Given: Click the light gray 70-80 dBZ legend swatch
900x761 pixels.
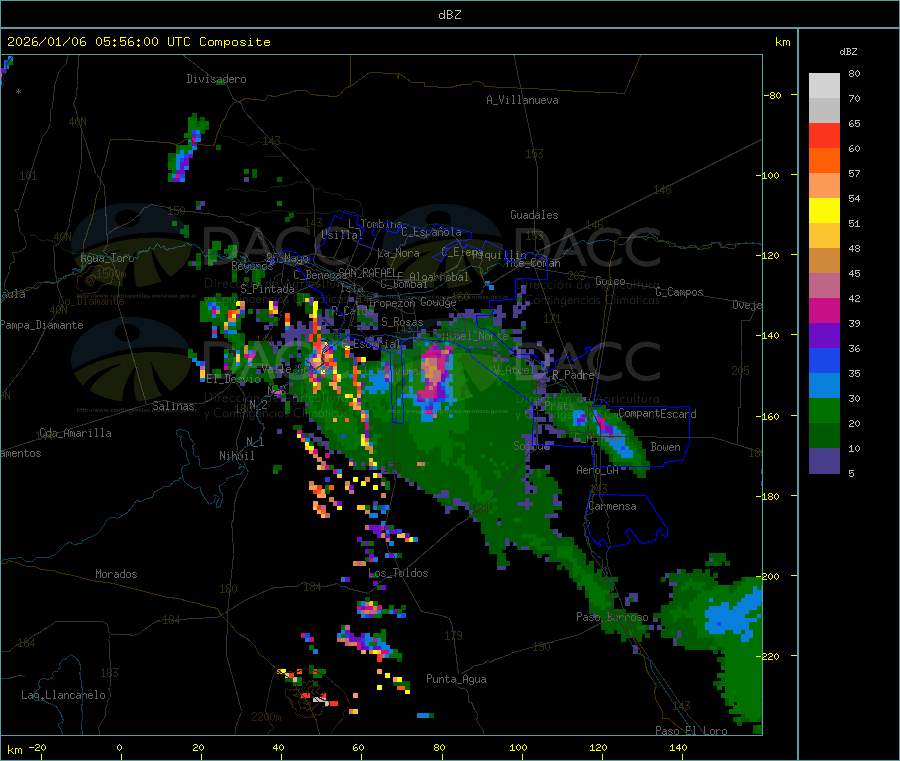Looking at the screenshot, I should coord(824,86).
